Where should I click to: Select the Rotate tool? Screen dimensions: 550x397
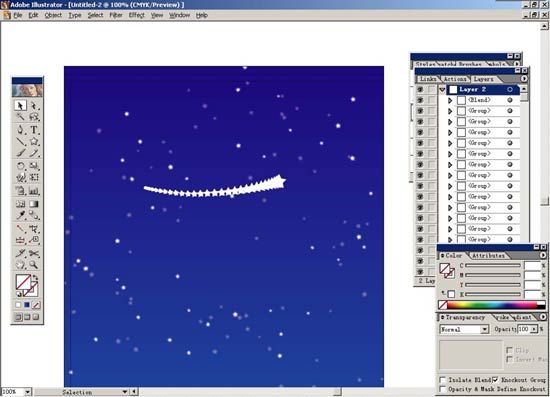[20, 166]
